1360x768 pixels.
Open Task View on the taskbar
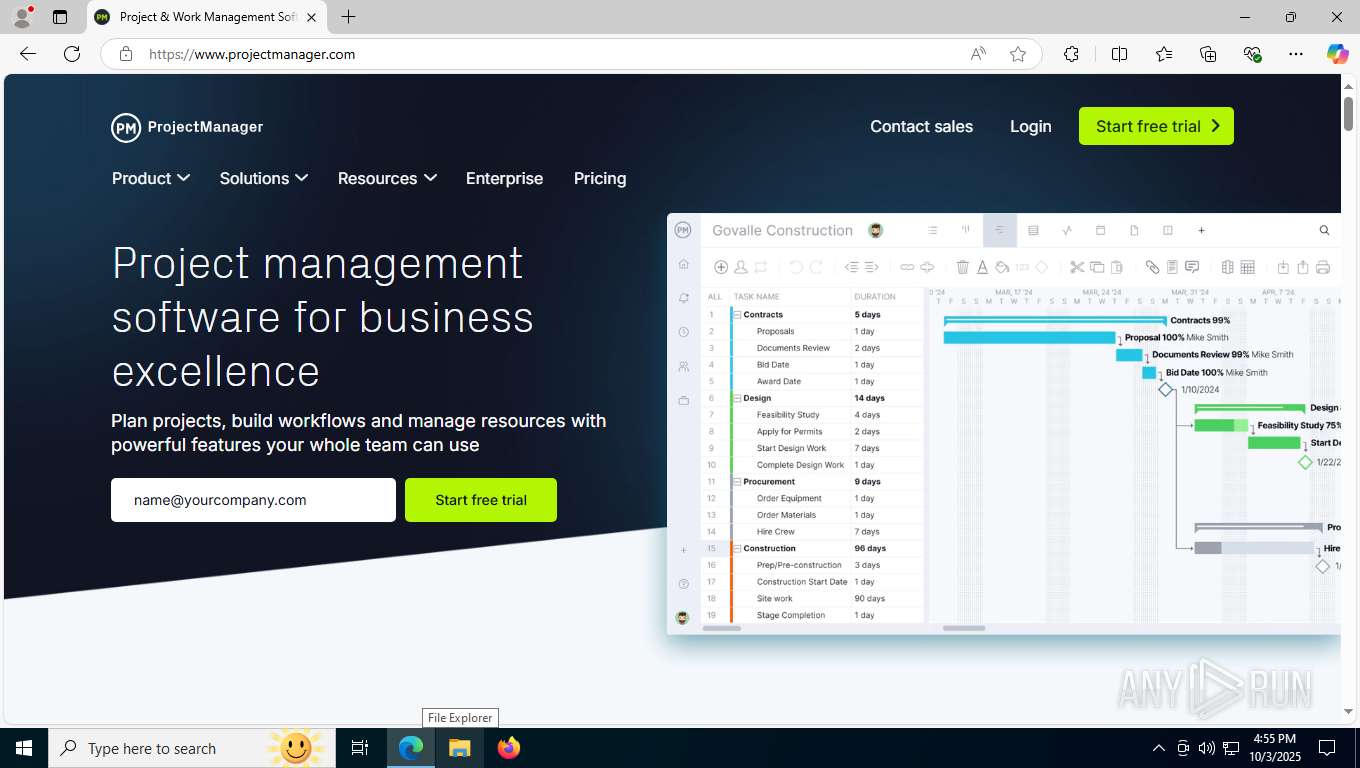click(x=360, y=748)
